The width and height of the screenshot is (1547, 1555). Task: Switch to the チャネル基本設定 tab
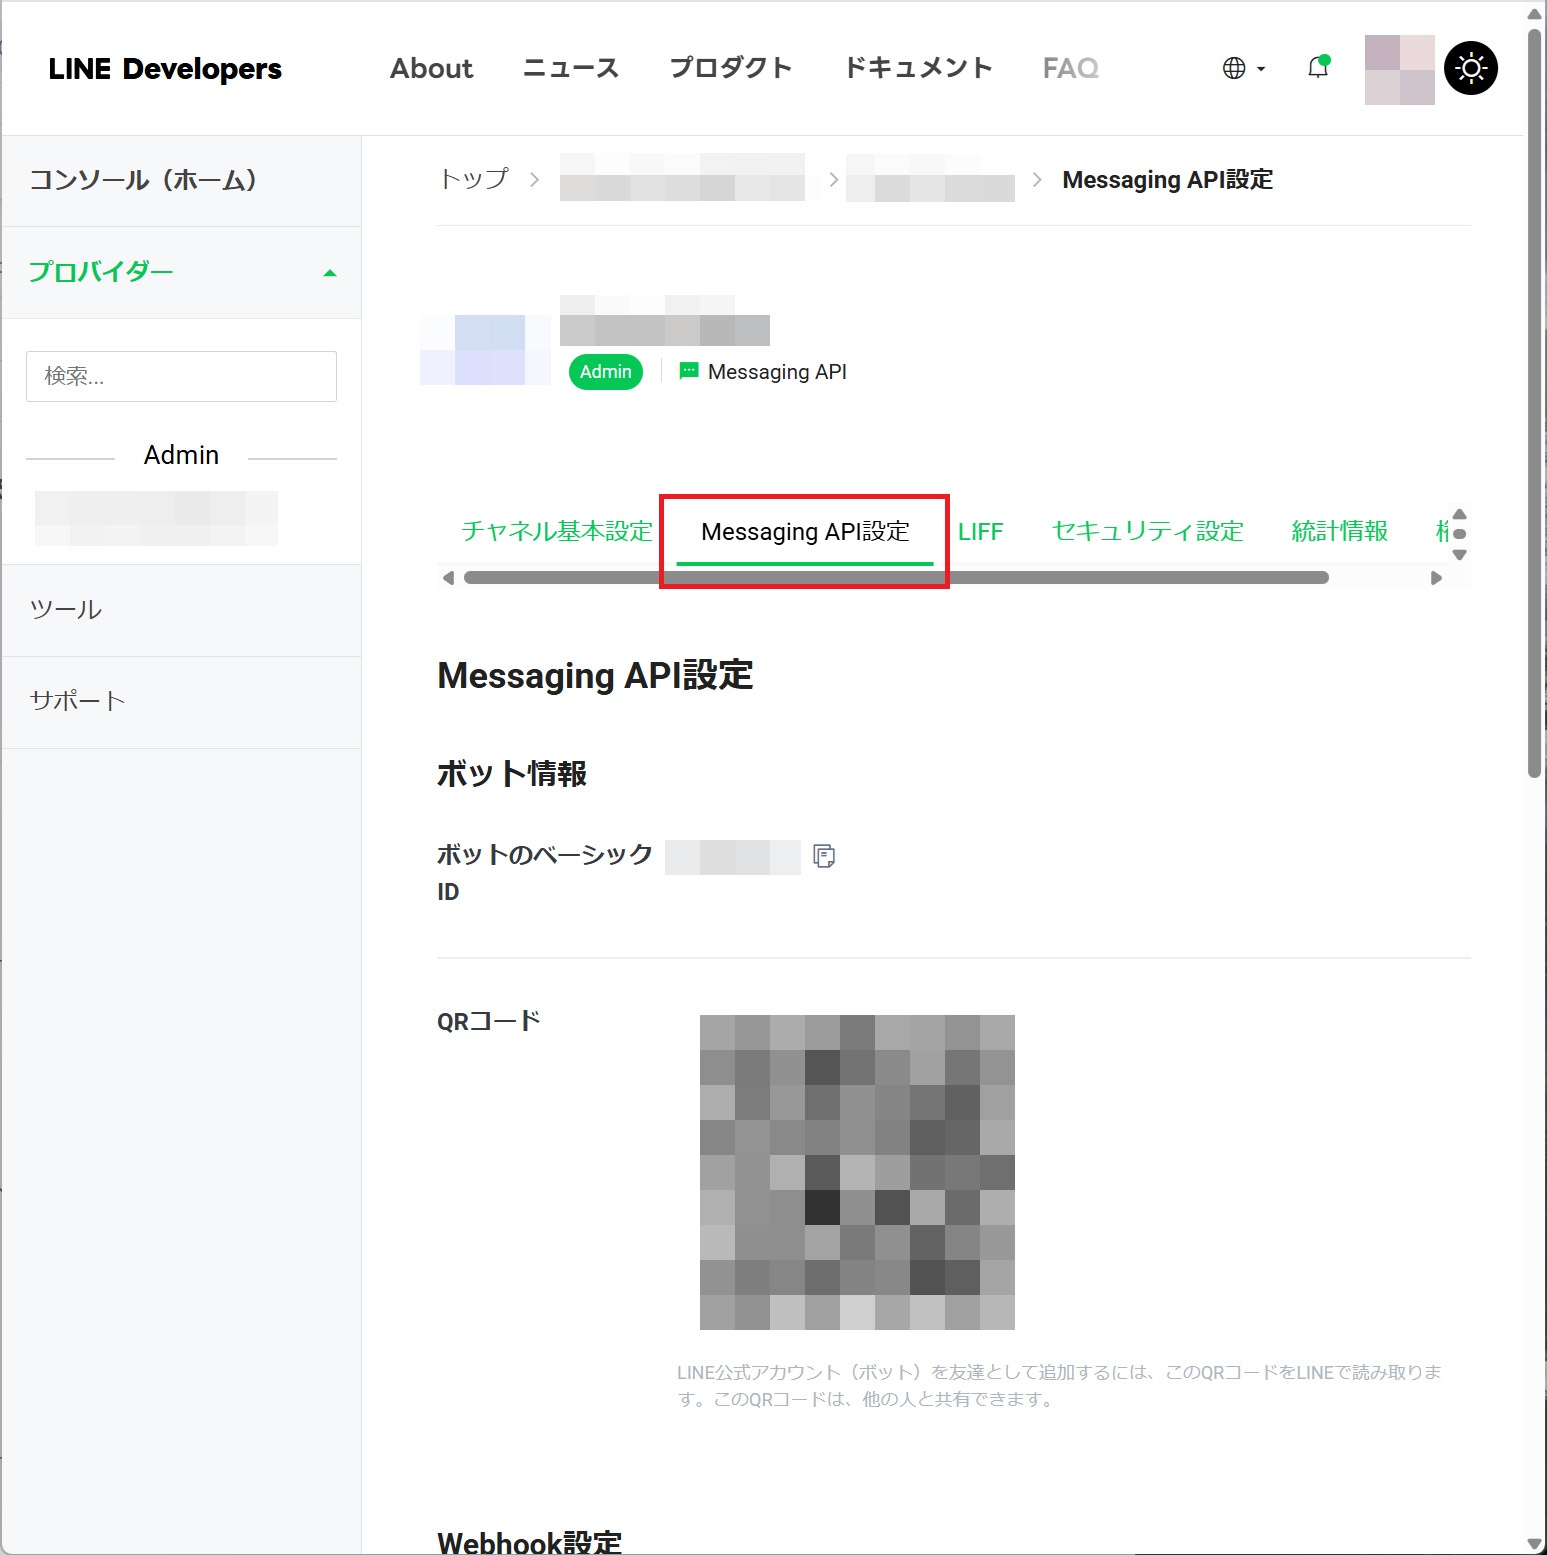tap(556, 531)
